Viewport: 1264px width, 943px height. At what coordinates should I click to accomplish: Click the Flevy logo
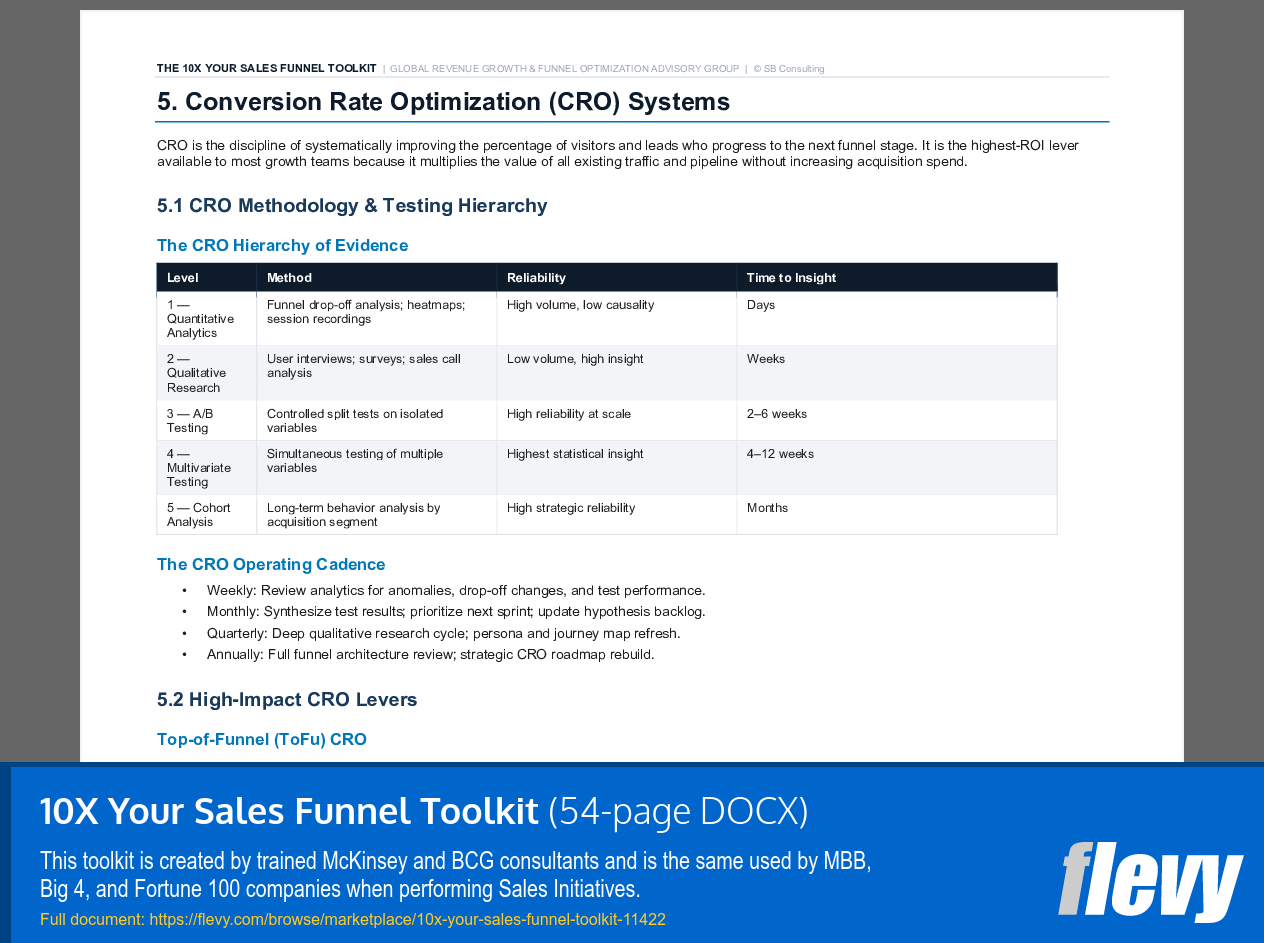(x=1150, y=882)
